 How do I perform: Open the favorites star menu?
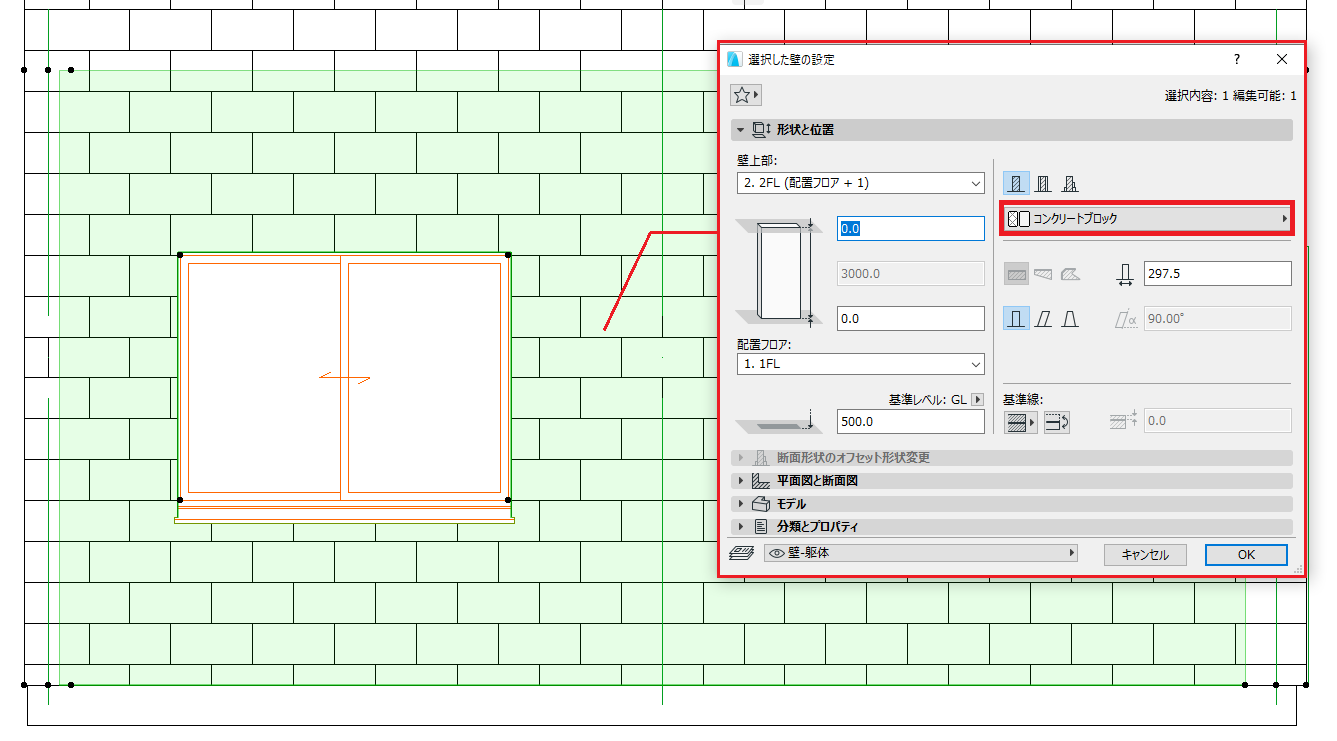pos(747,95)
